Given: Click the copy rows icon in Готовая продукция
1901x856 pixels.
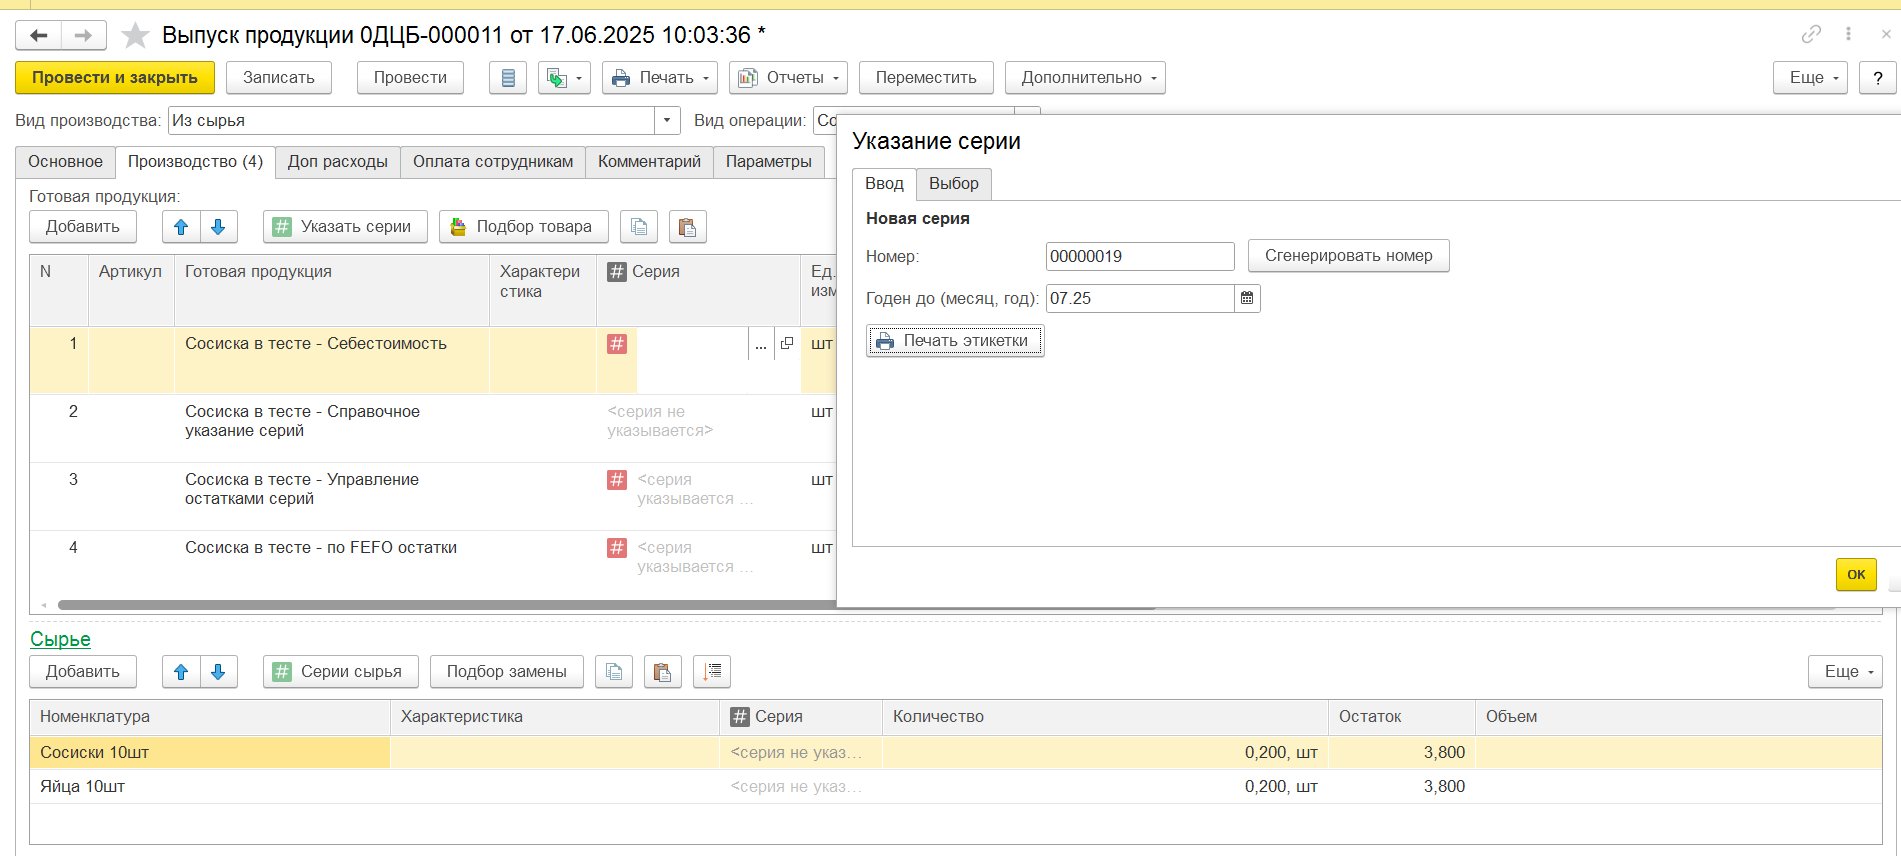Looking at the screenshot, I should pyautogui.click(x=639, y=227).
